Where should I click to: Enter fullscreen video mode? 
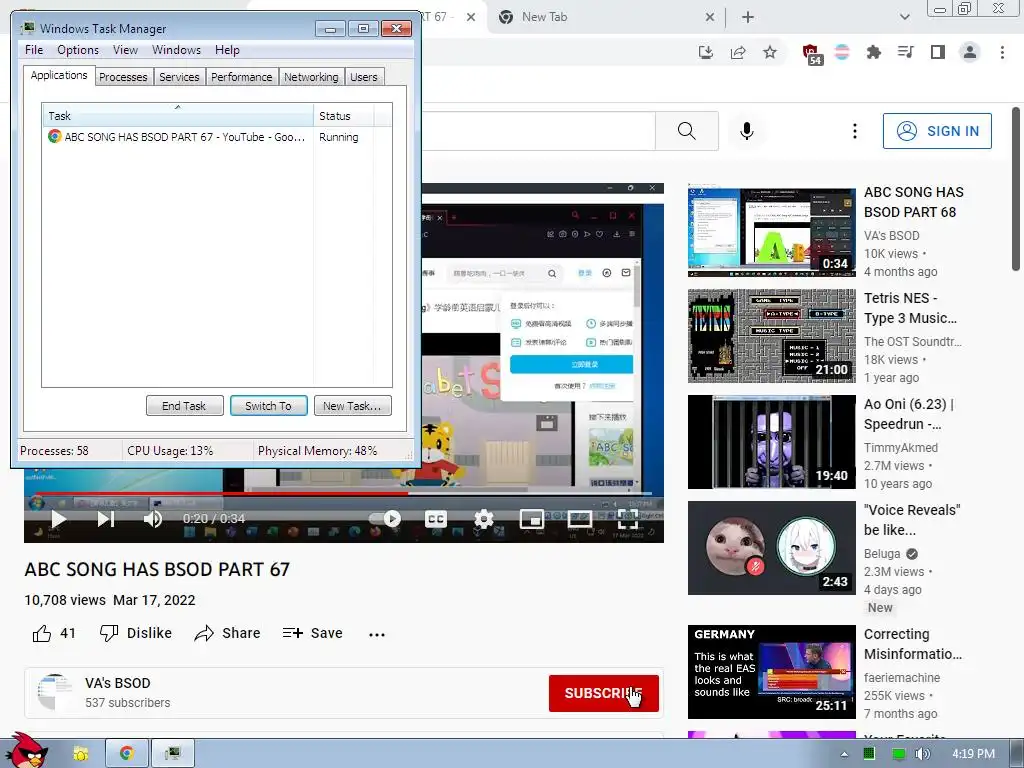(x=628, y=519)
